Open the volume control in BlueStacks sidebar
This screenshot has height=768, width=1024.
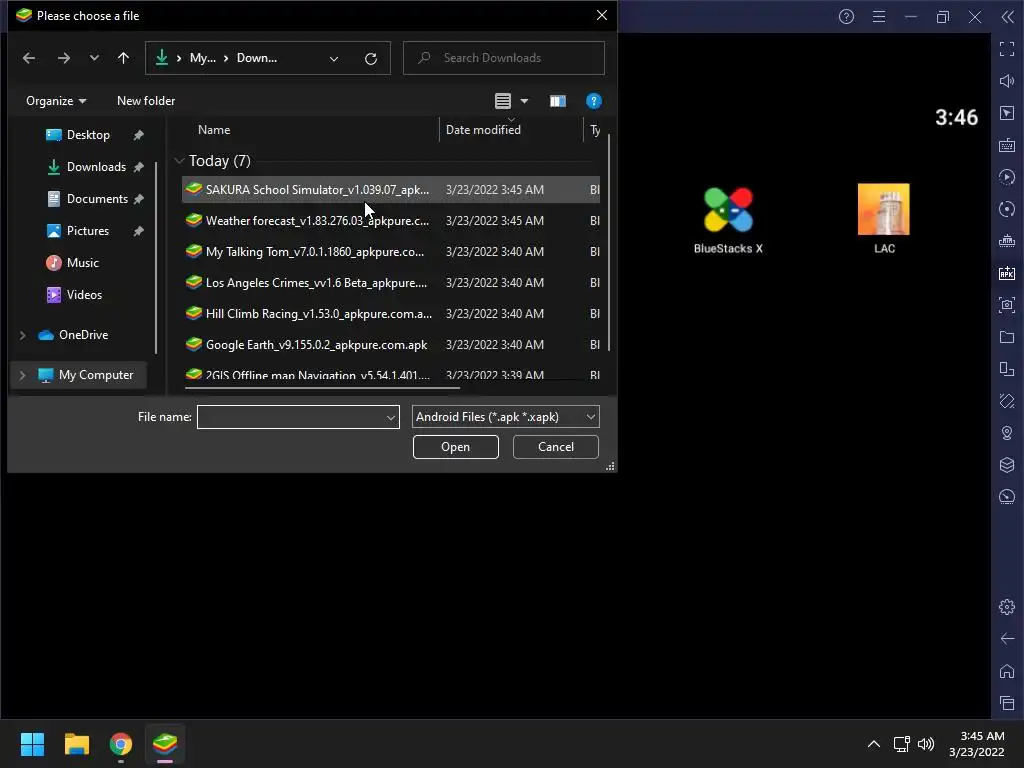click(x=1006, y=81)
